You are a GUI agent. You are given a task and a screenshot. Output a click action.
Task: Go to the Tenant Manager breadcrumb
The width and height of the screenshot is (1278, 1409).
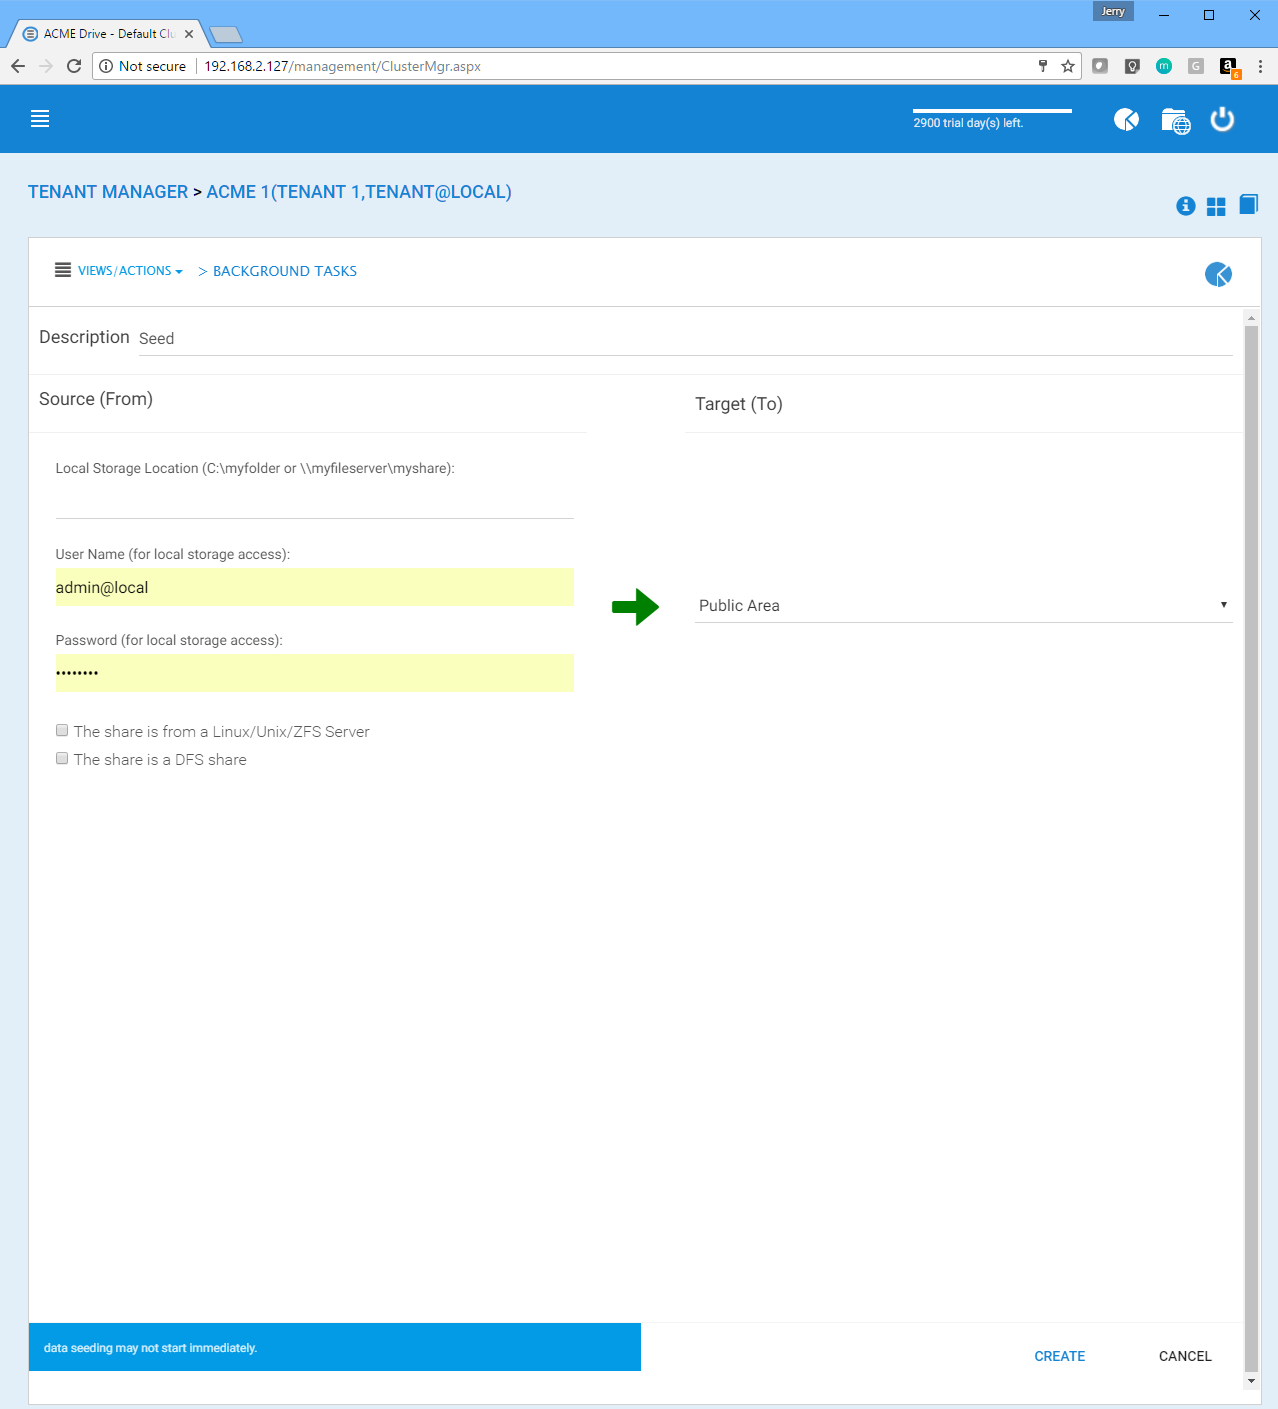(108, 192)
